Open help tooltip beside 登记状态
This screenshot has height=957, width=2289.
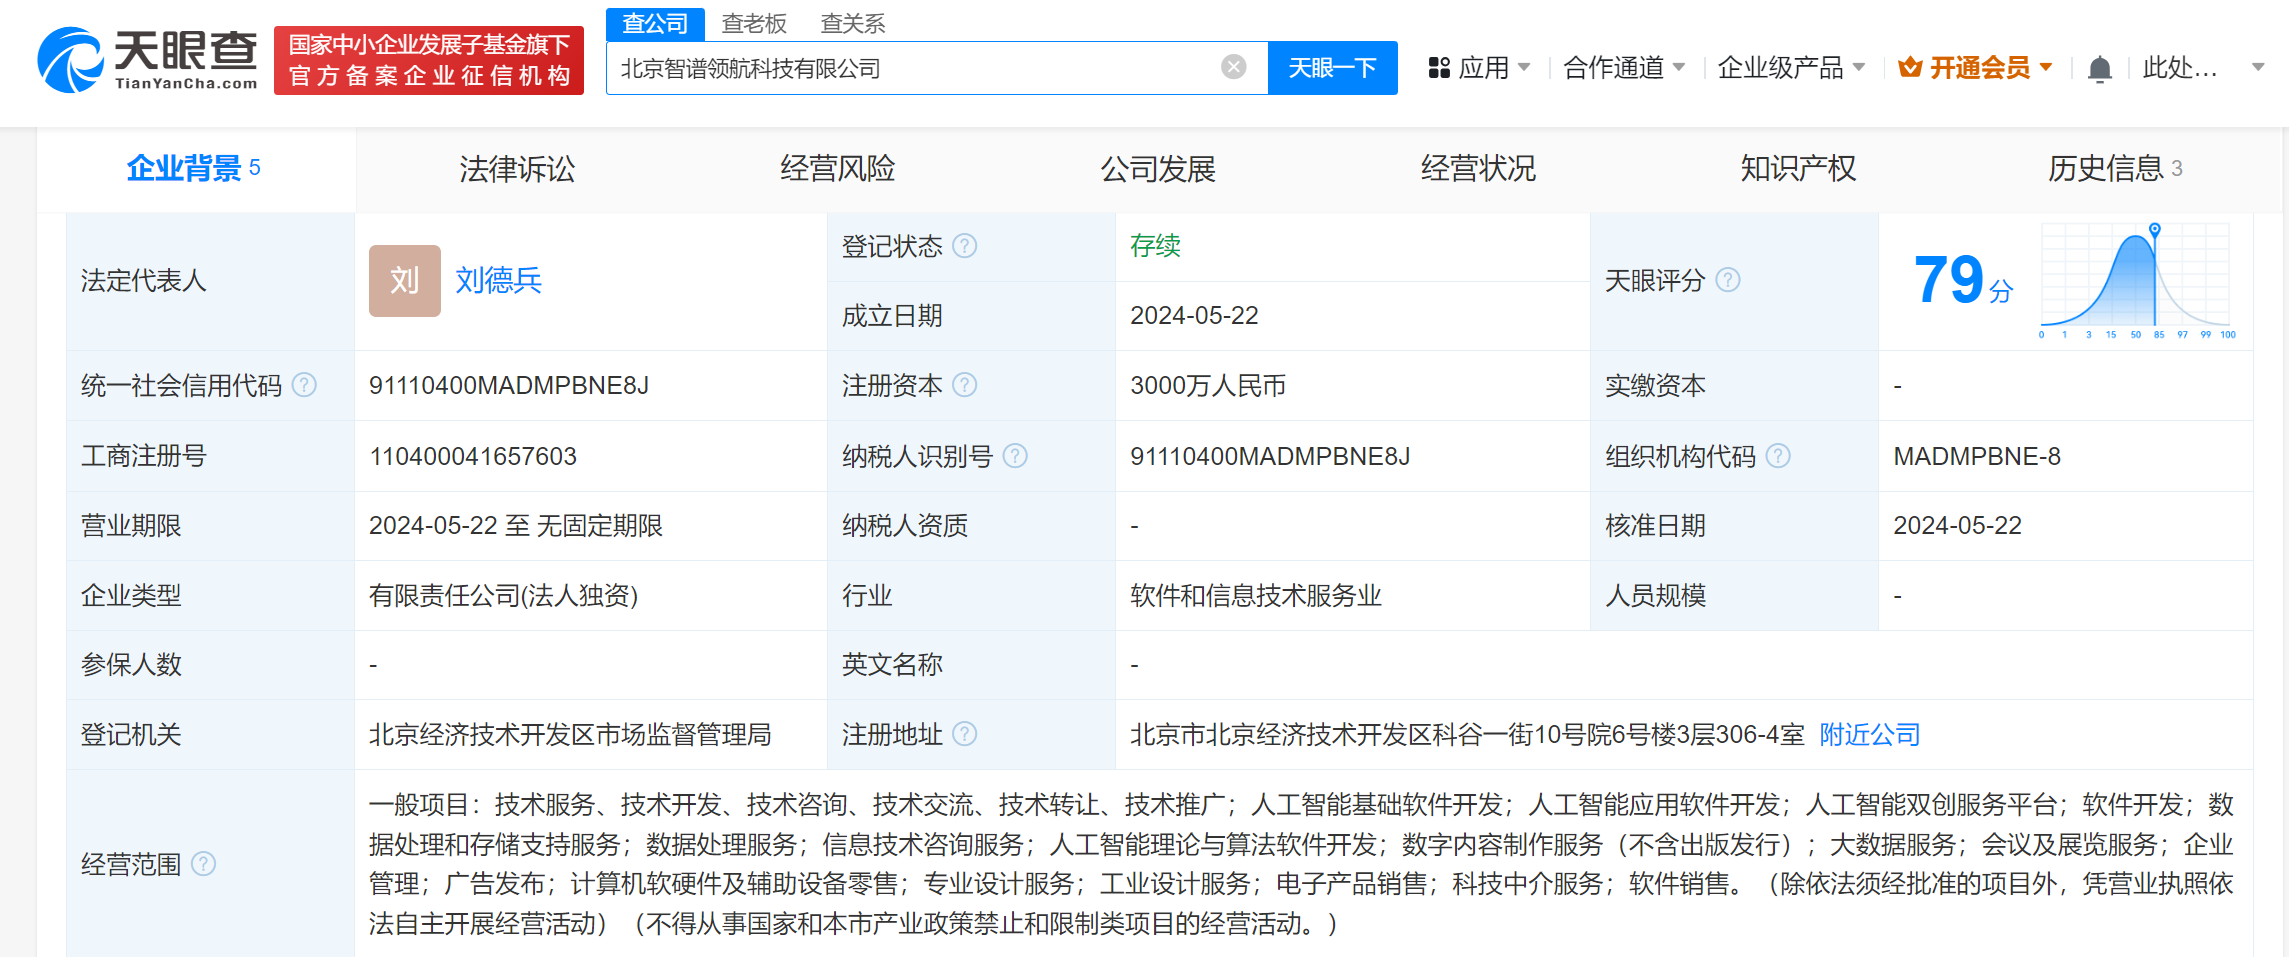click(x=964, y=246)
